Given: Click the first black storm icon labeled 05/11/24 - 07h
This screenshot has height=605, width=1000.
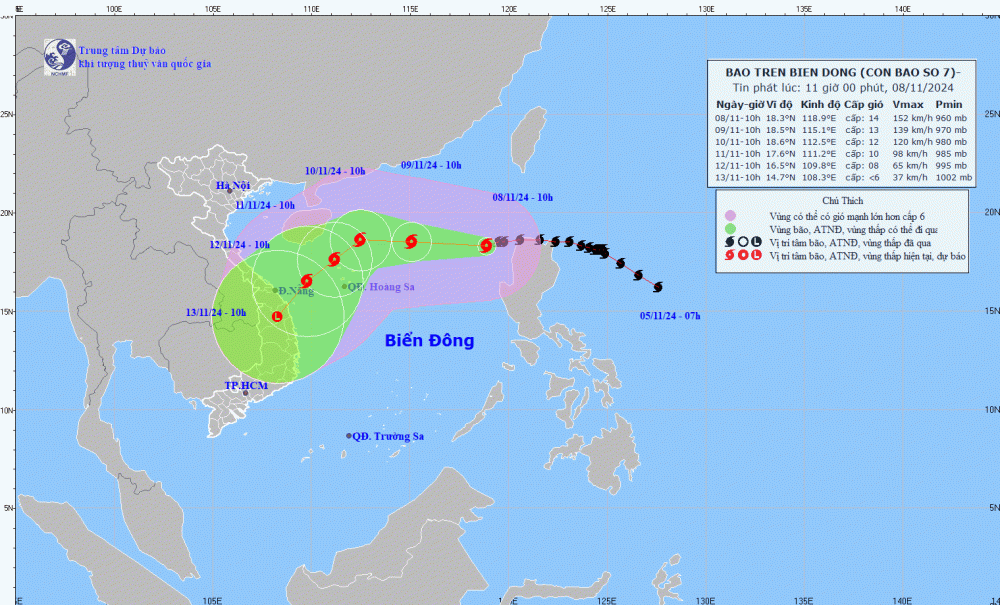Looking at the screenshot, I should (658, 287).
